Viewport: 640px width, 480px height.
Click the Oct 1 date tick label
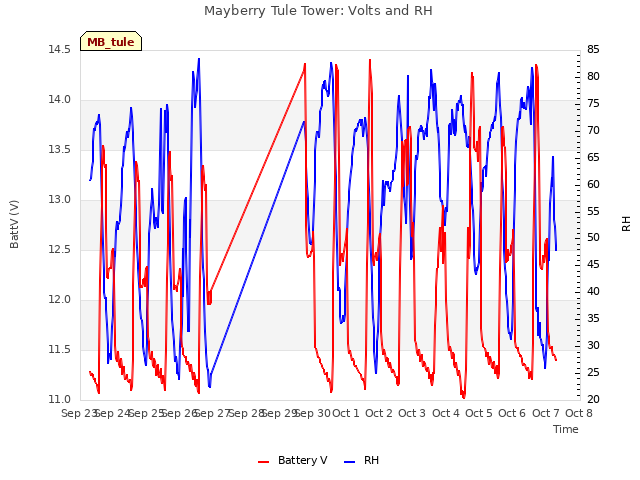click(346, 413)
